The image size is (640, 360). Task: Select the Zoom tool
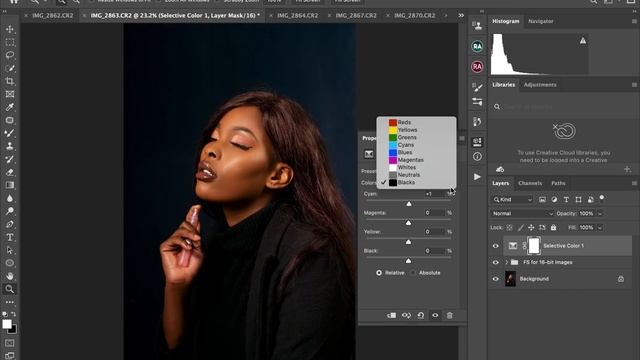coord(10,289)
